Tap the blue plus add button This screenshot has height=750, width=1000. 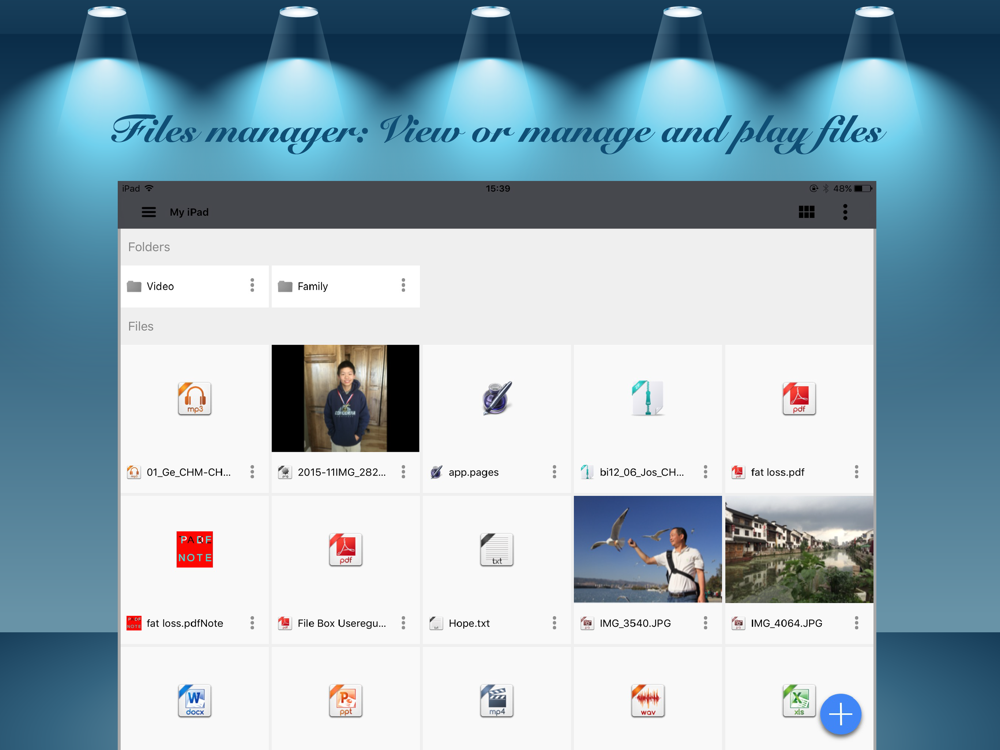(841, 714)
